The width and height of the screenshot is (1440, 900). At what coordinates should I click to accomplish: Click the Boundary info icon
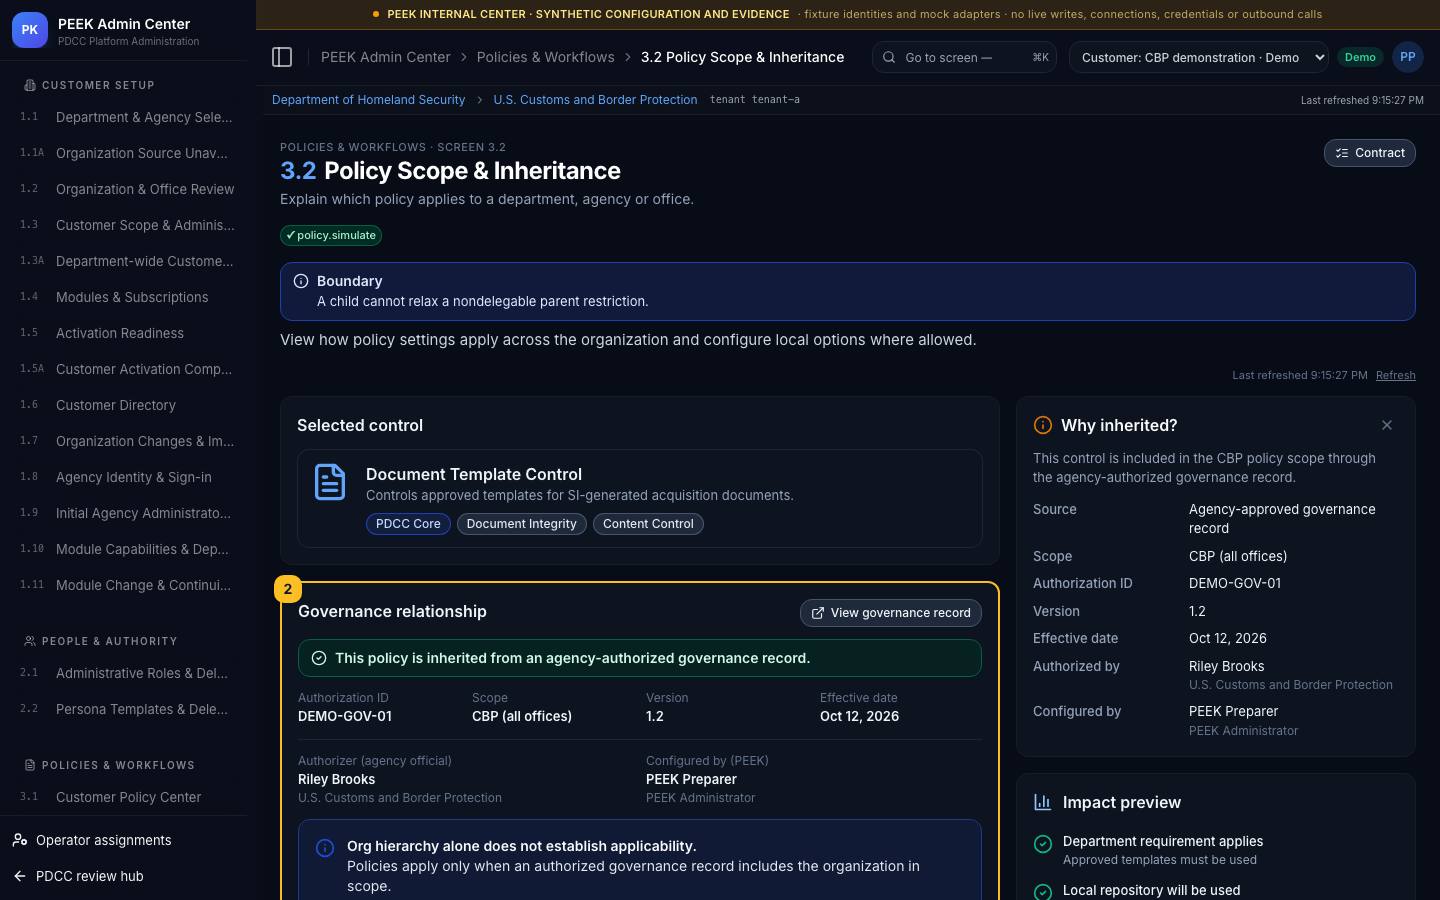[301, 281]
